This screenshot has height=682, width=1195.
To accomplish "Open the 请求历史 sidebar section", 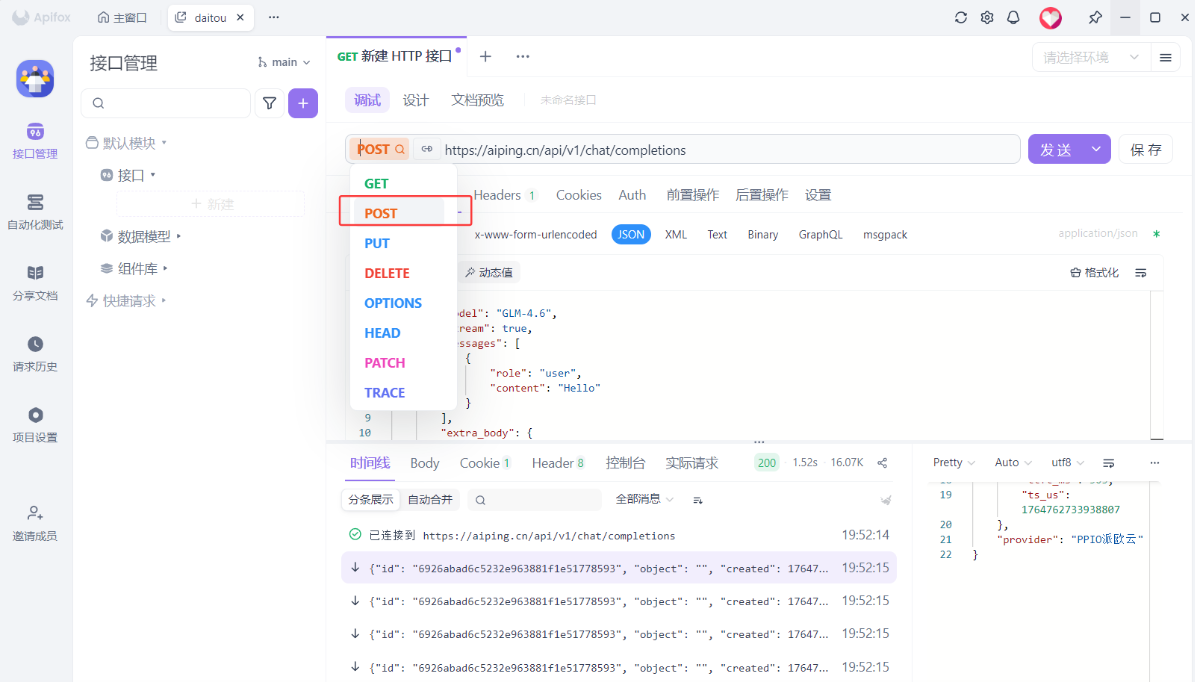I will click(x=35, y=354).
